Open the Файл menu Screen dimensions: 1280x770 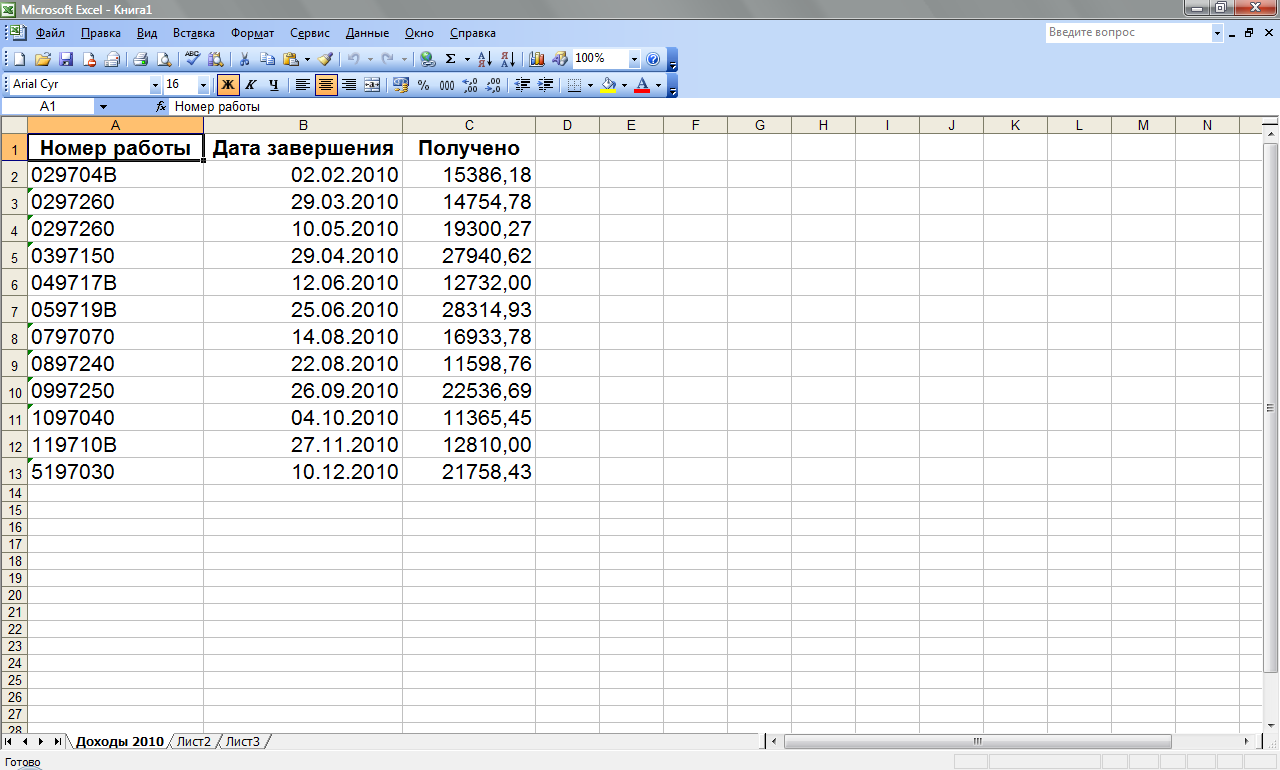tap(50, 33)
